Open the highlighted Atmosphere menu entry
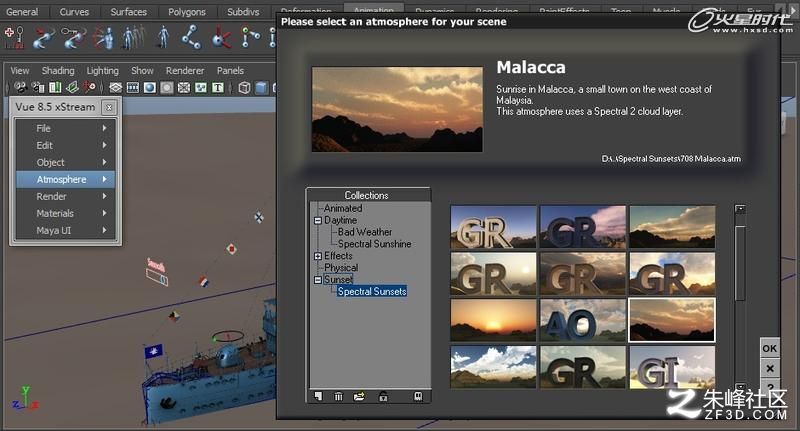 (x=66, y=179)
